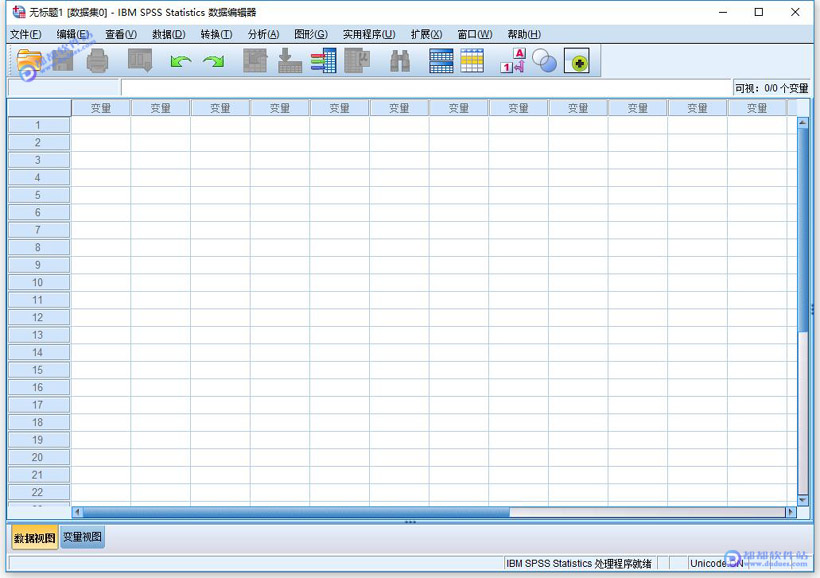
Task: Select row header 9
Action: tap(39, 265)
